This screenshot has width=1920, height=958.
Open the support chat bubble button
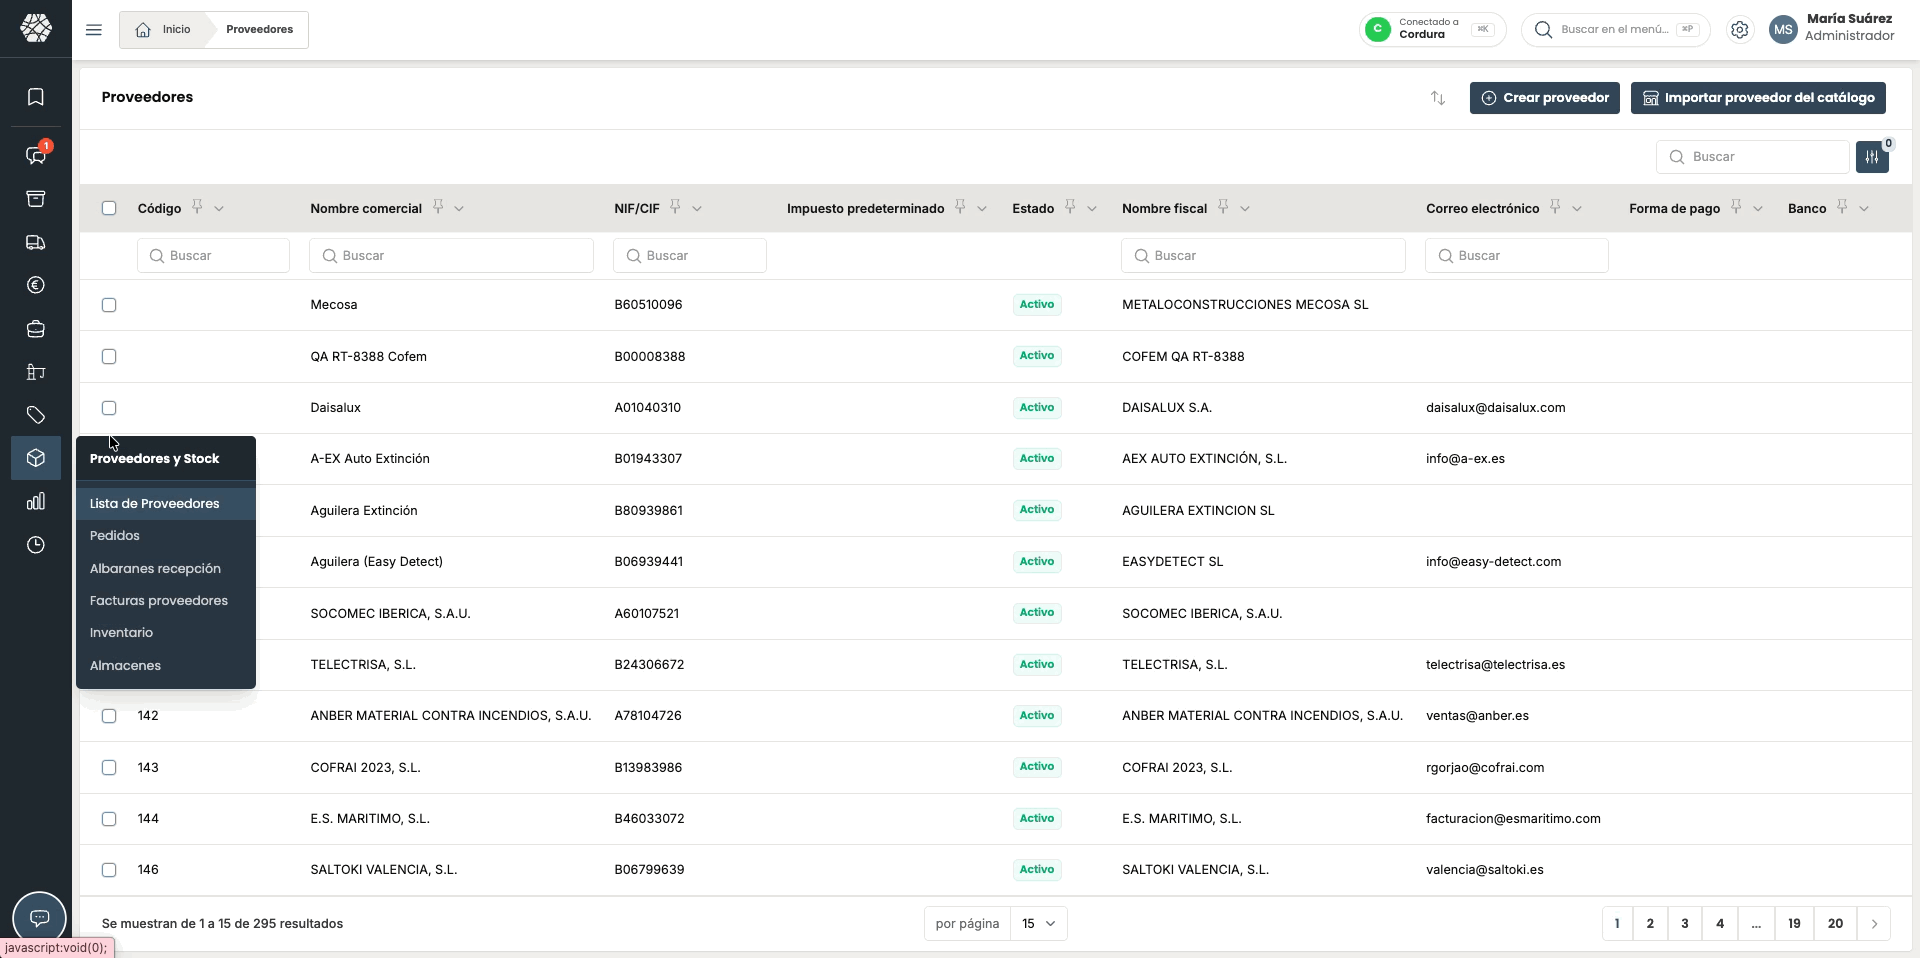point(39,917)
